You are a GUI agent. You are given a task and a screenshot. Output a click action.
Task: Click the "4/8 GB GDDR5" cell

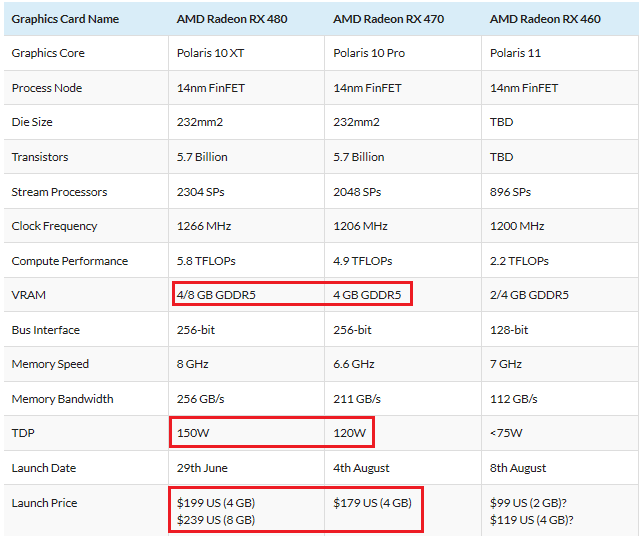(x=216, y=295)
